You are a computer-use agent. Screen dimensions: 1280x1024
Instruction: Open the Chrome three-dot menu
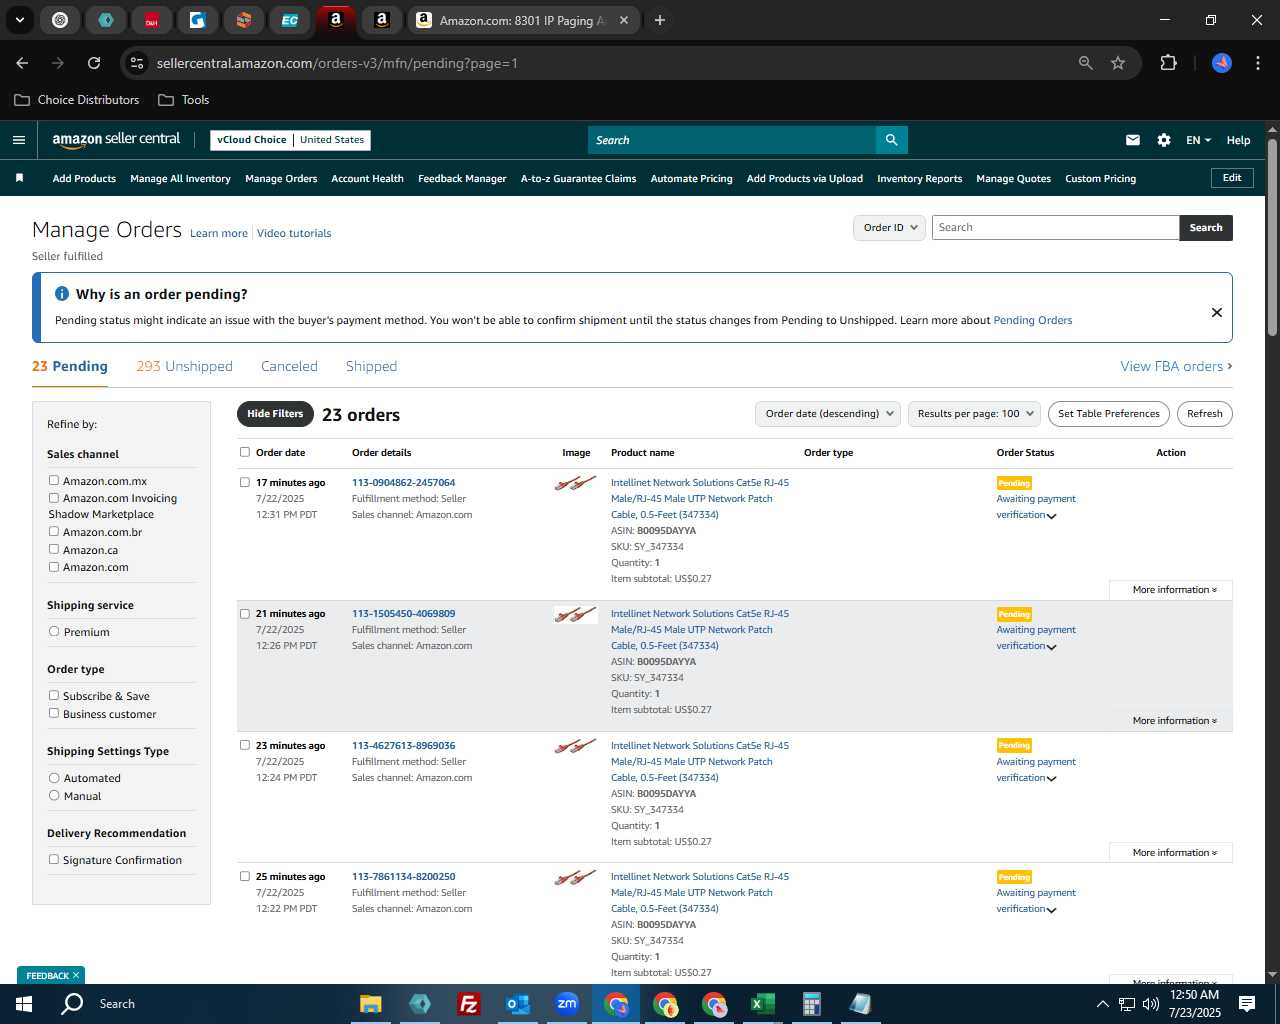click(1256, 63)
